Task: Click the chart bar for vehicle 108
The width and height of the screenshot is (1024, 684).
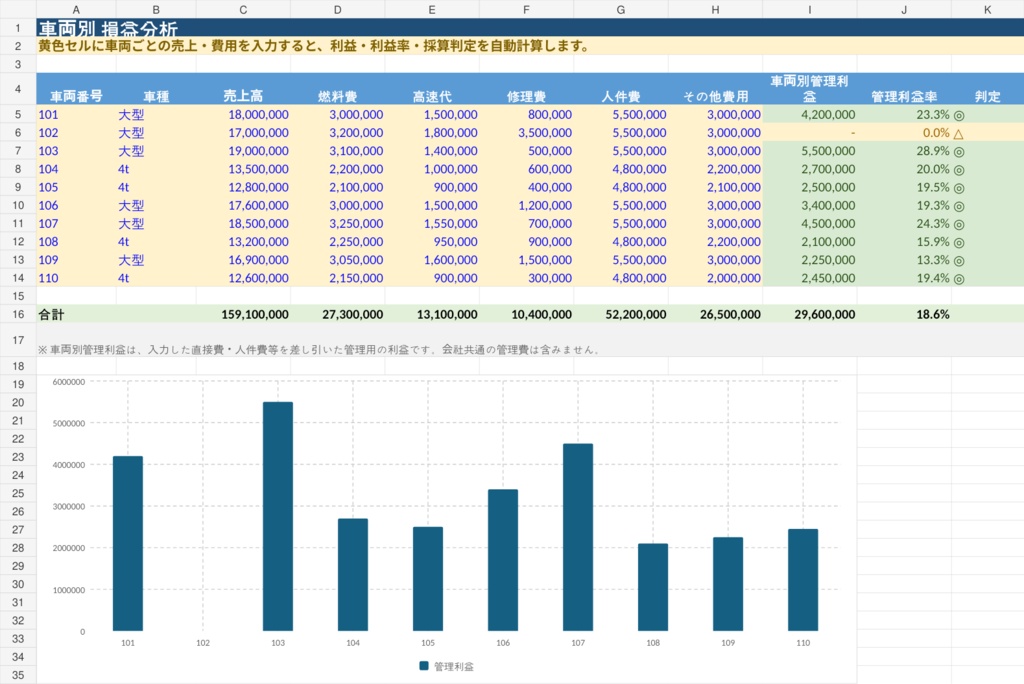Action: (x=653, y=587)
